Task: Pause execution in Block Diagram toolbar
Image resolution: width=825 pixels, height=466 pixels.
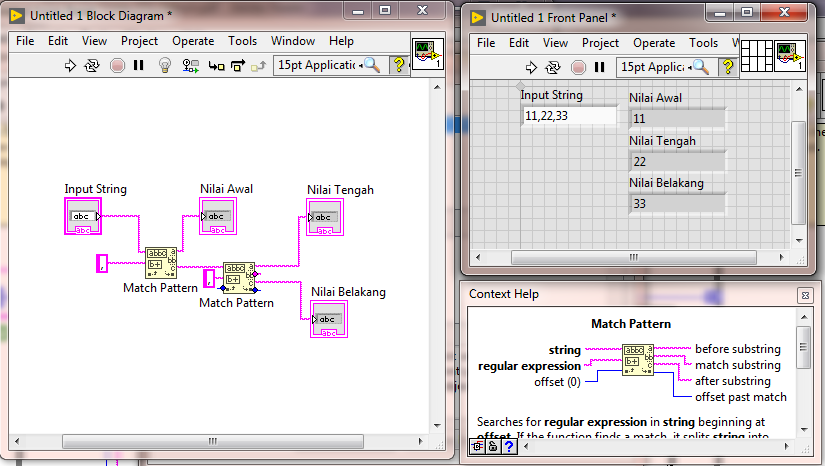Action: [x=138, y=65]
